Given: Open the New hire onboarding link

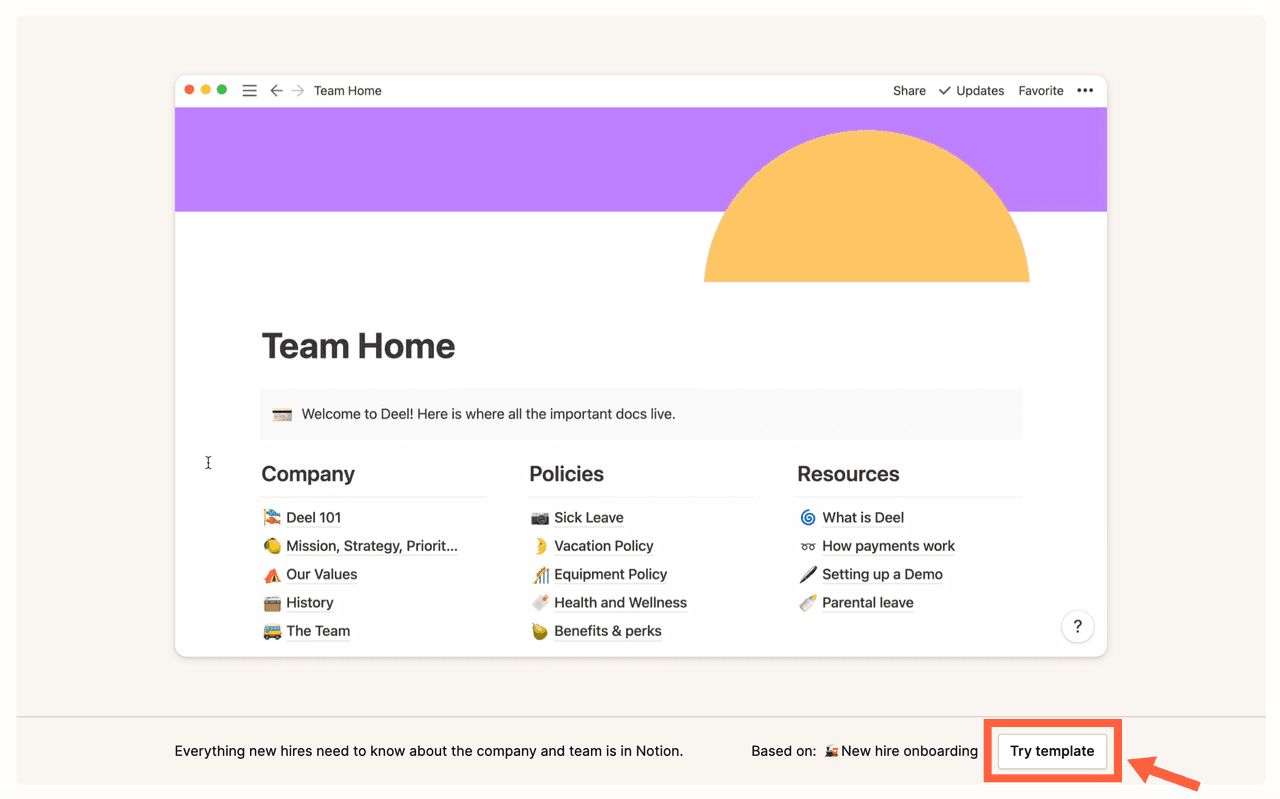Looking at the screenshot, I should pyautogui.click(x=910, y=751).
